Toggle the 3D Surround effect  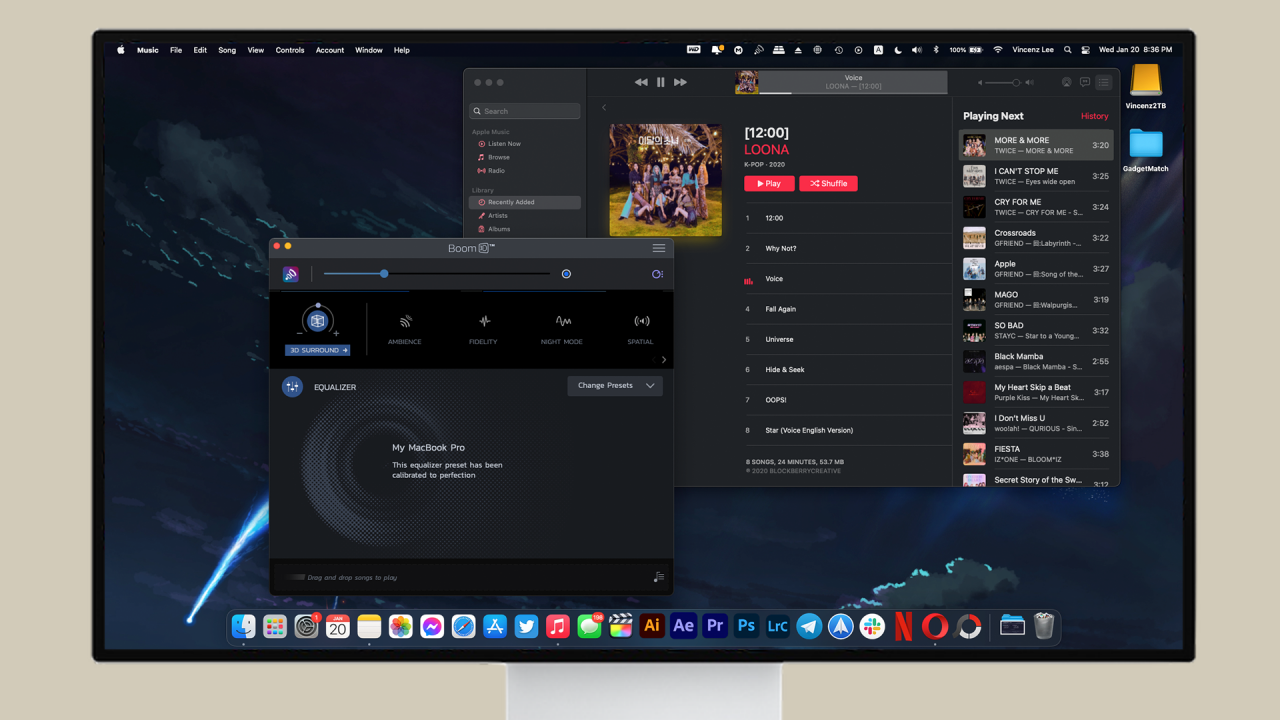pyautogui.click(x=317, y=322)
